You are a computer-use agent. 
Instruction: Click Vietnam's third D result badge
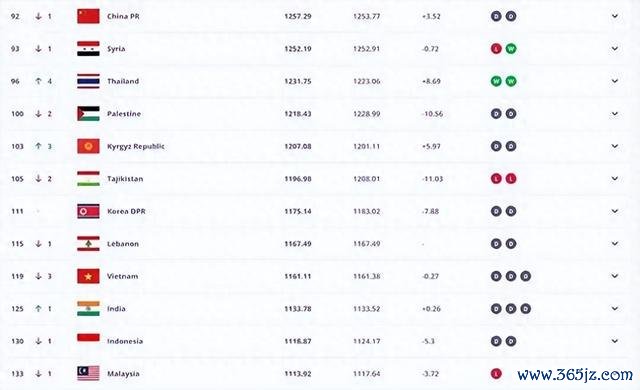click(x=525, y=276)
